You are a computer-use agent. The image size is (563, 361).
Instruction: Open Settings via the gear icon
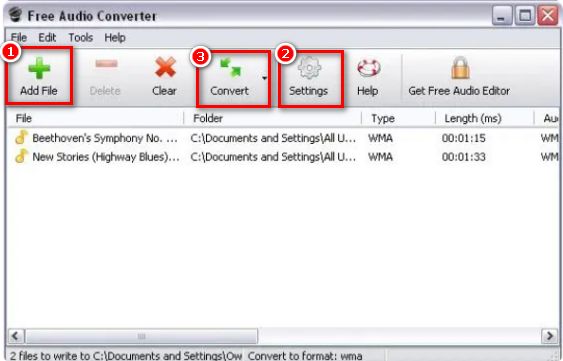coord(309,68)
